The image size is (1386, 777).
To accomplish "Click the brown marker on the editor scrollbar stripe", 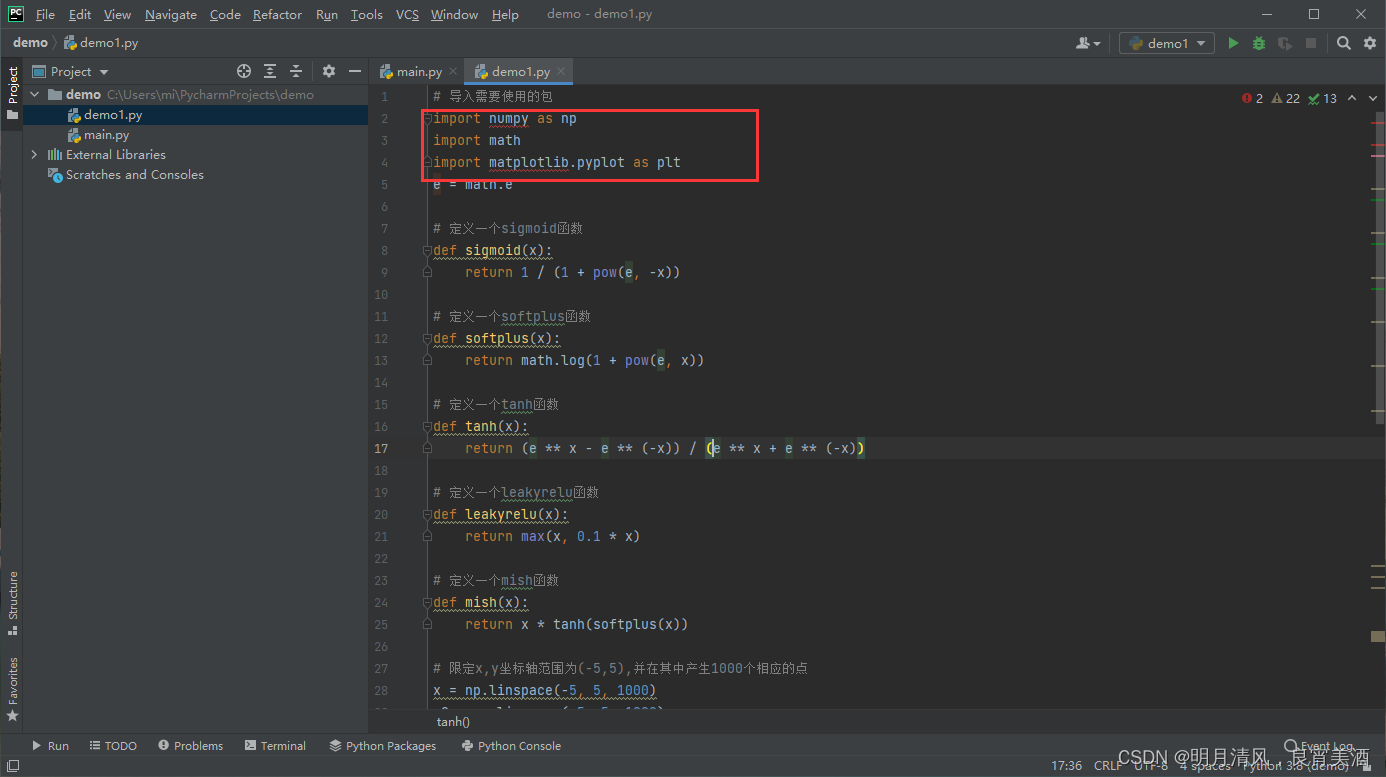I will [1378, 636].
